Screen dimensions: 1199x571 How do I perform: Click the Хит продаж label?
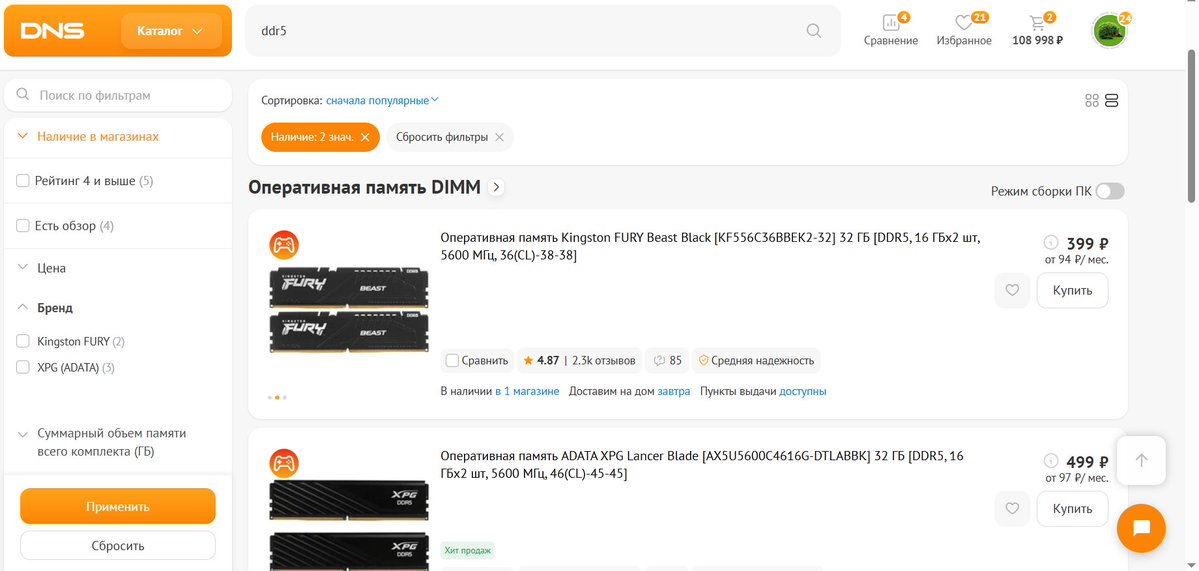pyautogui.click(x=468, y=550)
